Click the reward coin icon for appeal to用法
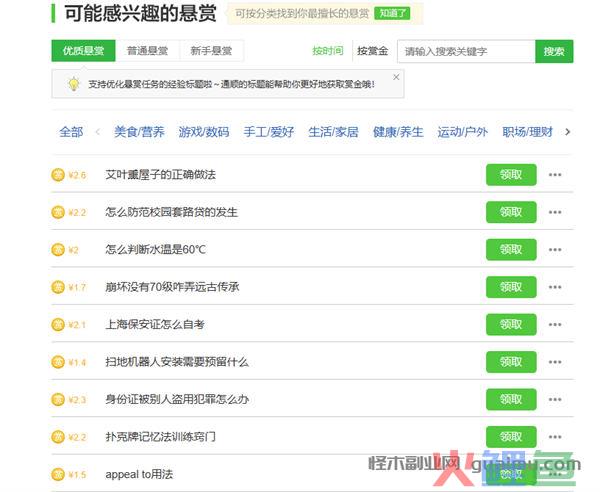This screenshot has width=600, height=492. [x=58, y=474]
